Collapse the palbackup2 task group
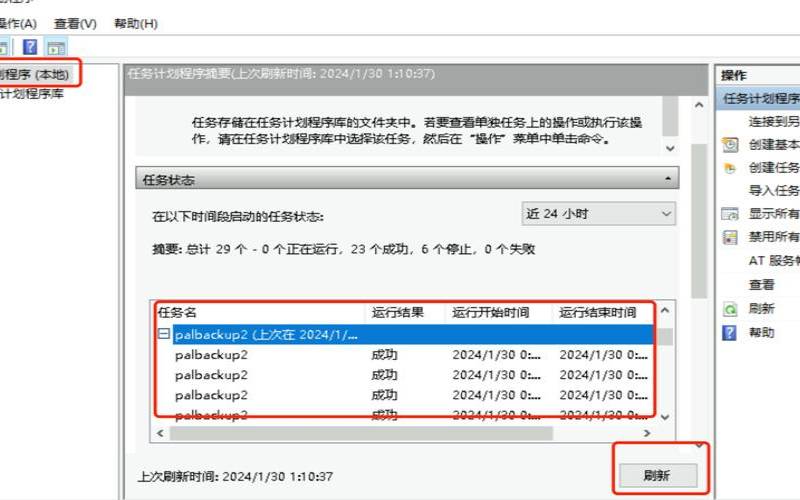Screen dimensions: 800x500 164,335
